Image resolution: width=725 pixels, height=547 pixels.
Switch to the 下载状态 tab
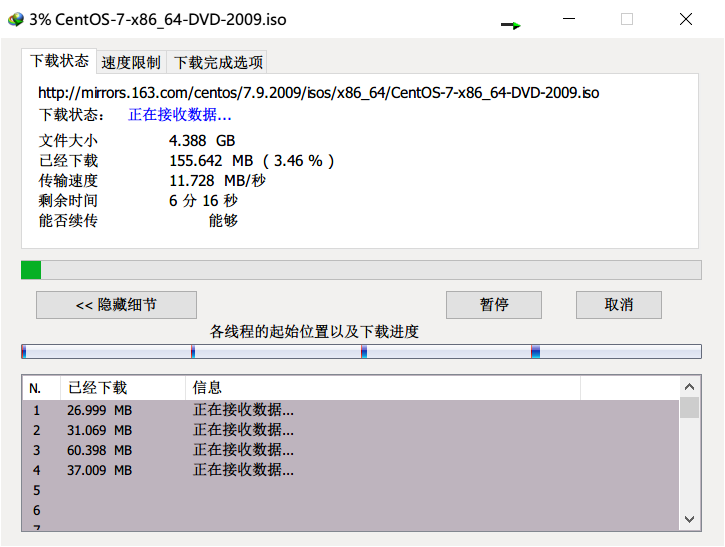[59, 61]
